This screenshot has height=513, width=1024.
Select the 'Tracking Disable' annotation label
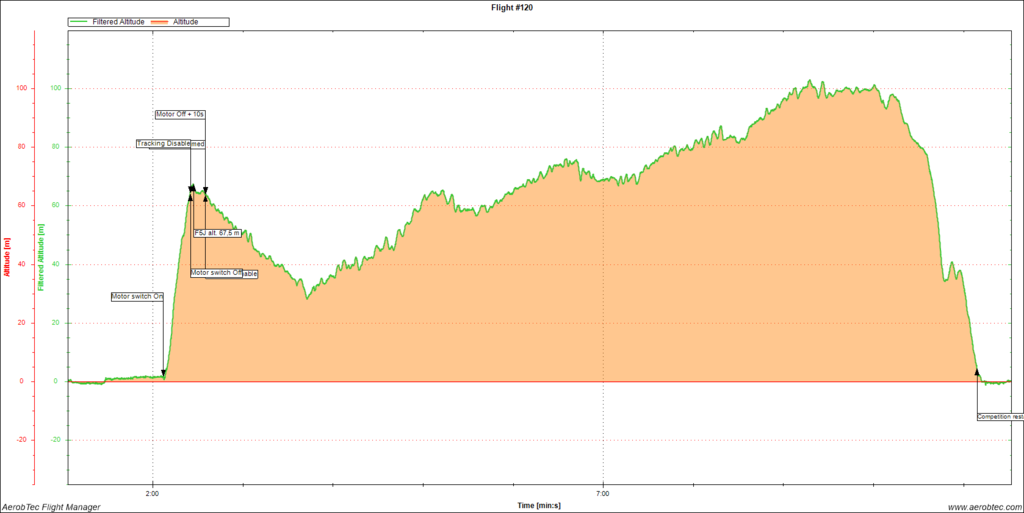coord(163,144)
